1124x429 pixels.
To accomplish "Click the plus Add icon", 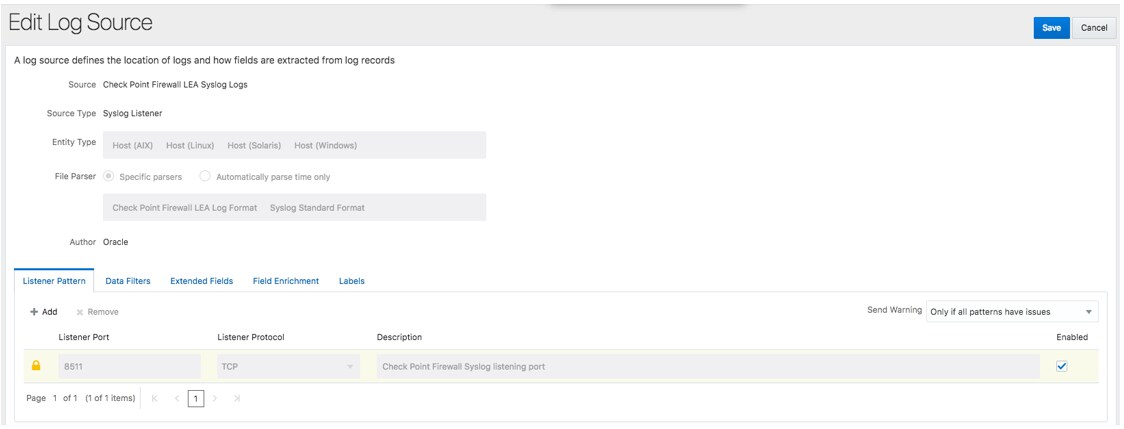I will pos(34,312).
